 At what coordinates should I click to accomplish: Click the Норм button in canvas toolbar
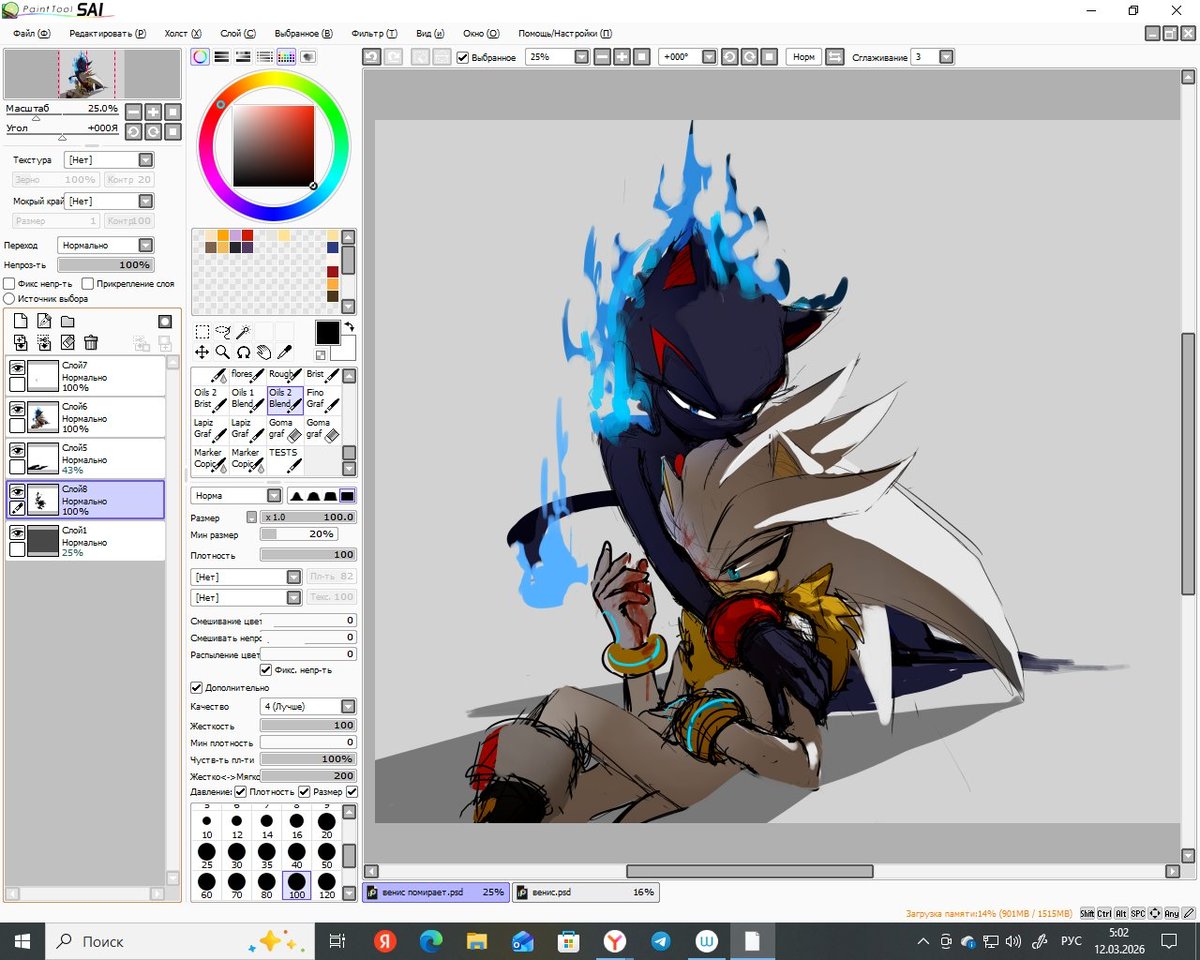[x=803, y=57]
